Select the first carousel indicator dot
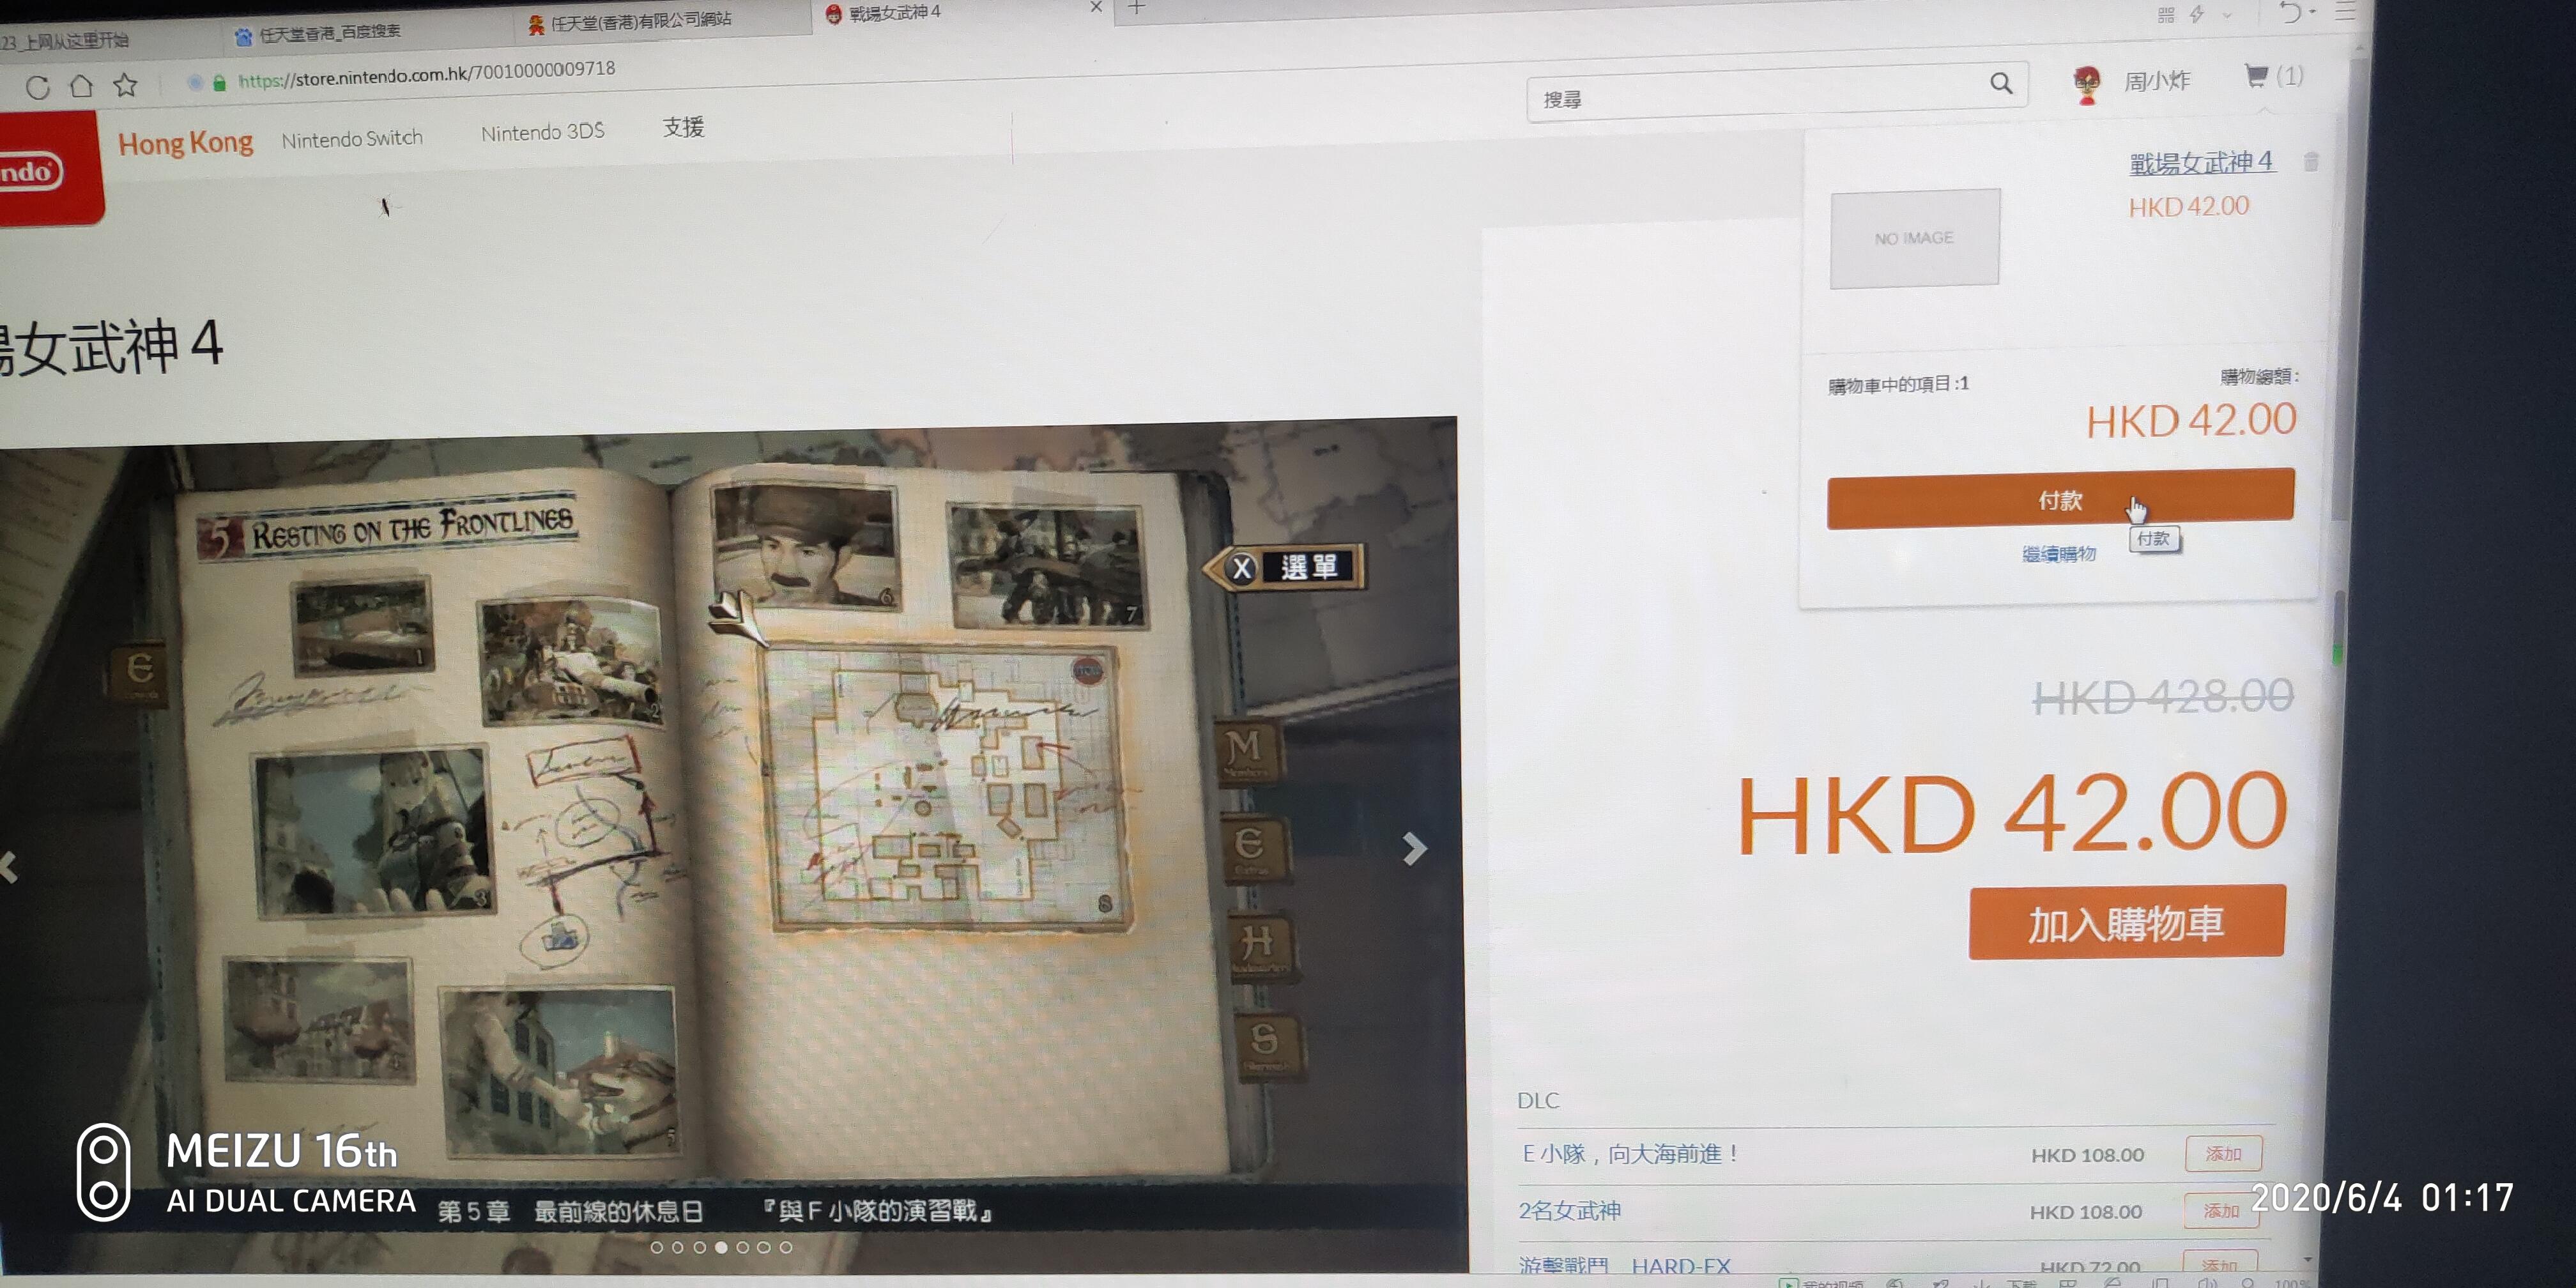2576x1288 pixels. coord(656,1247)
